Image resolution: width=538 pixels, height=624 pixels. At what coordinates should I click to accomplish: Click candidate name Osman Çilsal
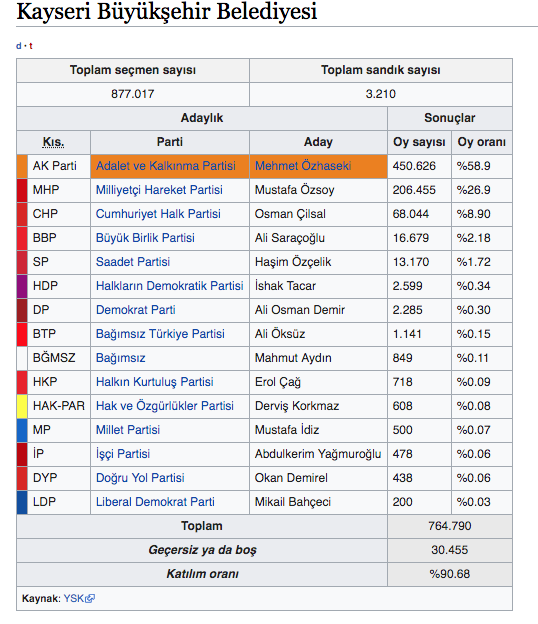pyautogui.click(x=290, y=214)
